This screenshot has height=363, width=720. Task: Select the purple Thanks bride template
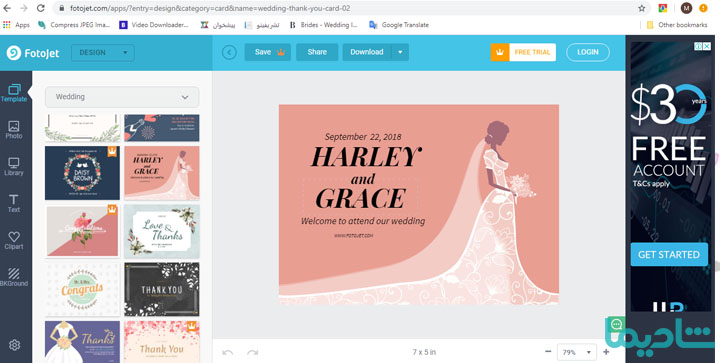pos(82,342)
